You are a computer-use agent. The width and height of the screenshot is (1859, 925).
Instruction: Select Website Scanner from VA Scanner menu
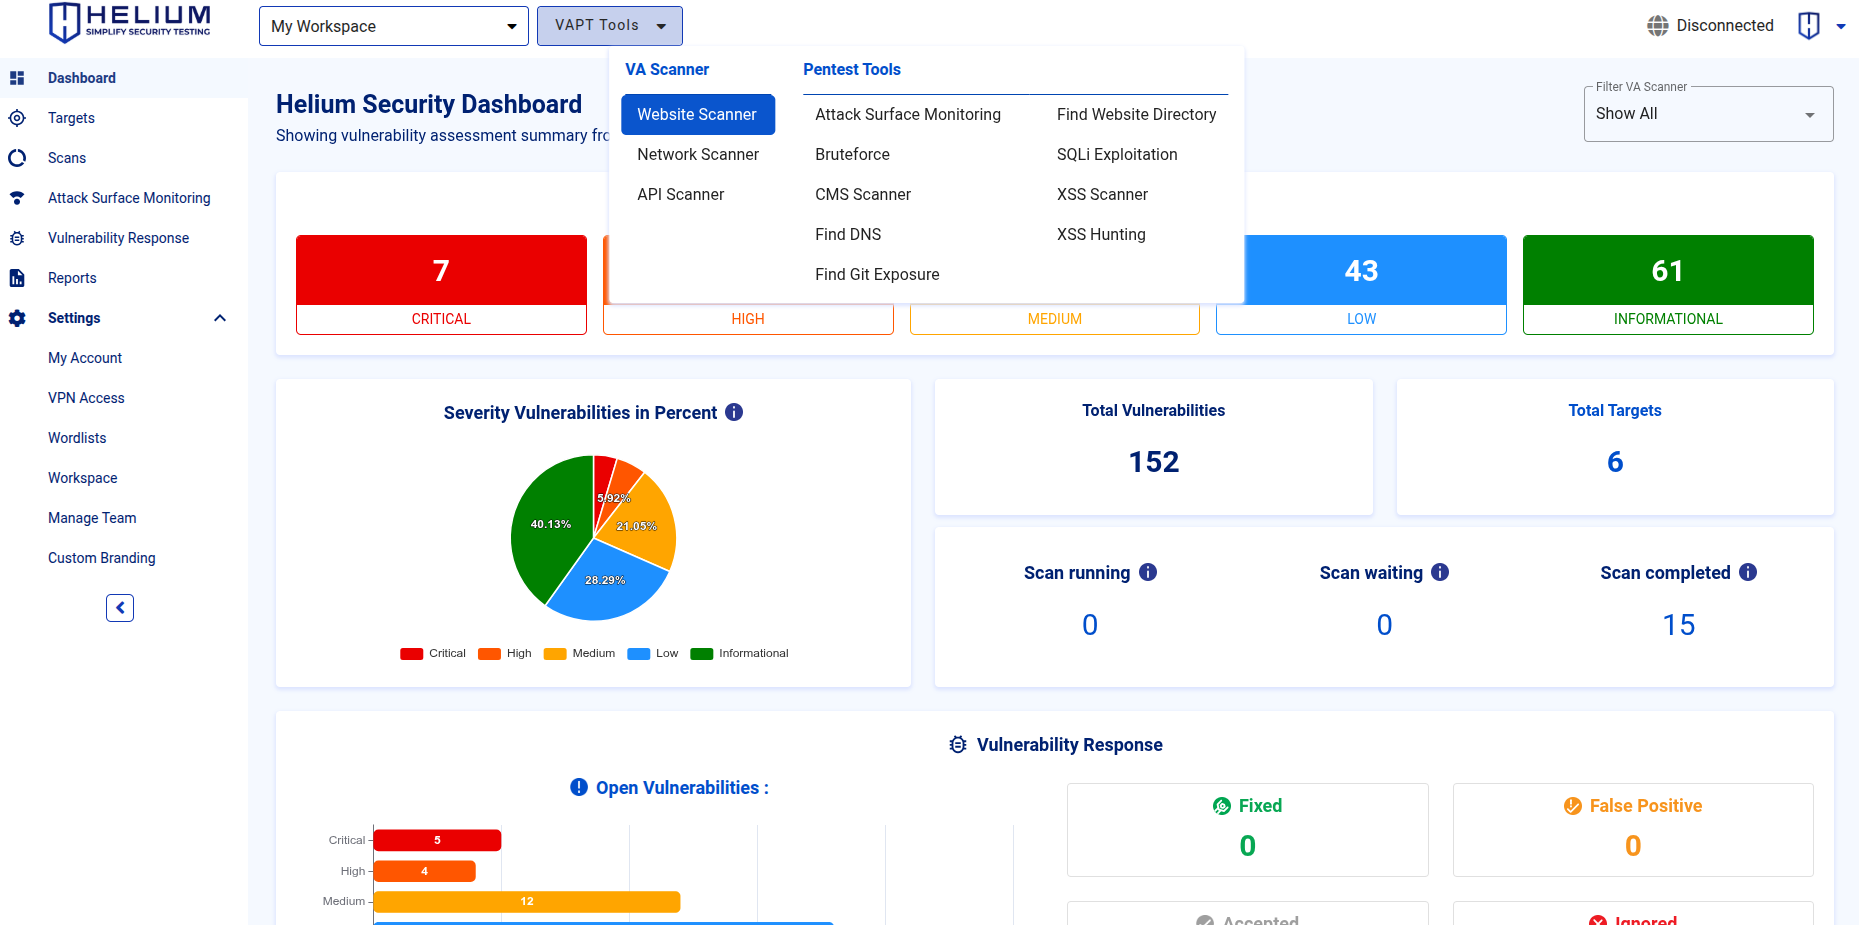pyautogui.click(x=697, y=115)
